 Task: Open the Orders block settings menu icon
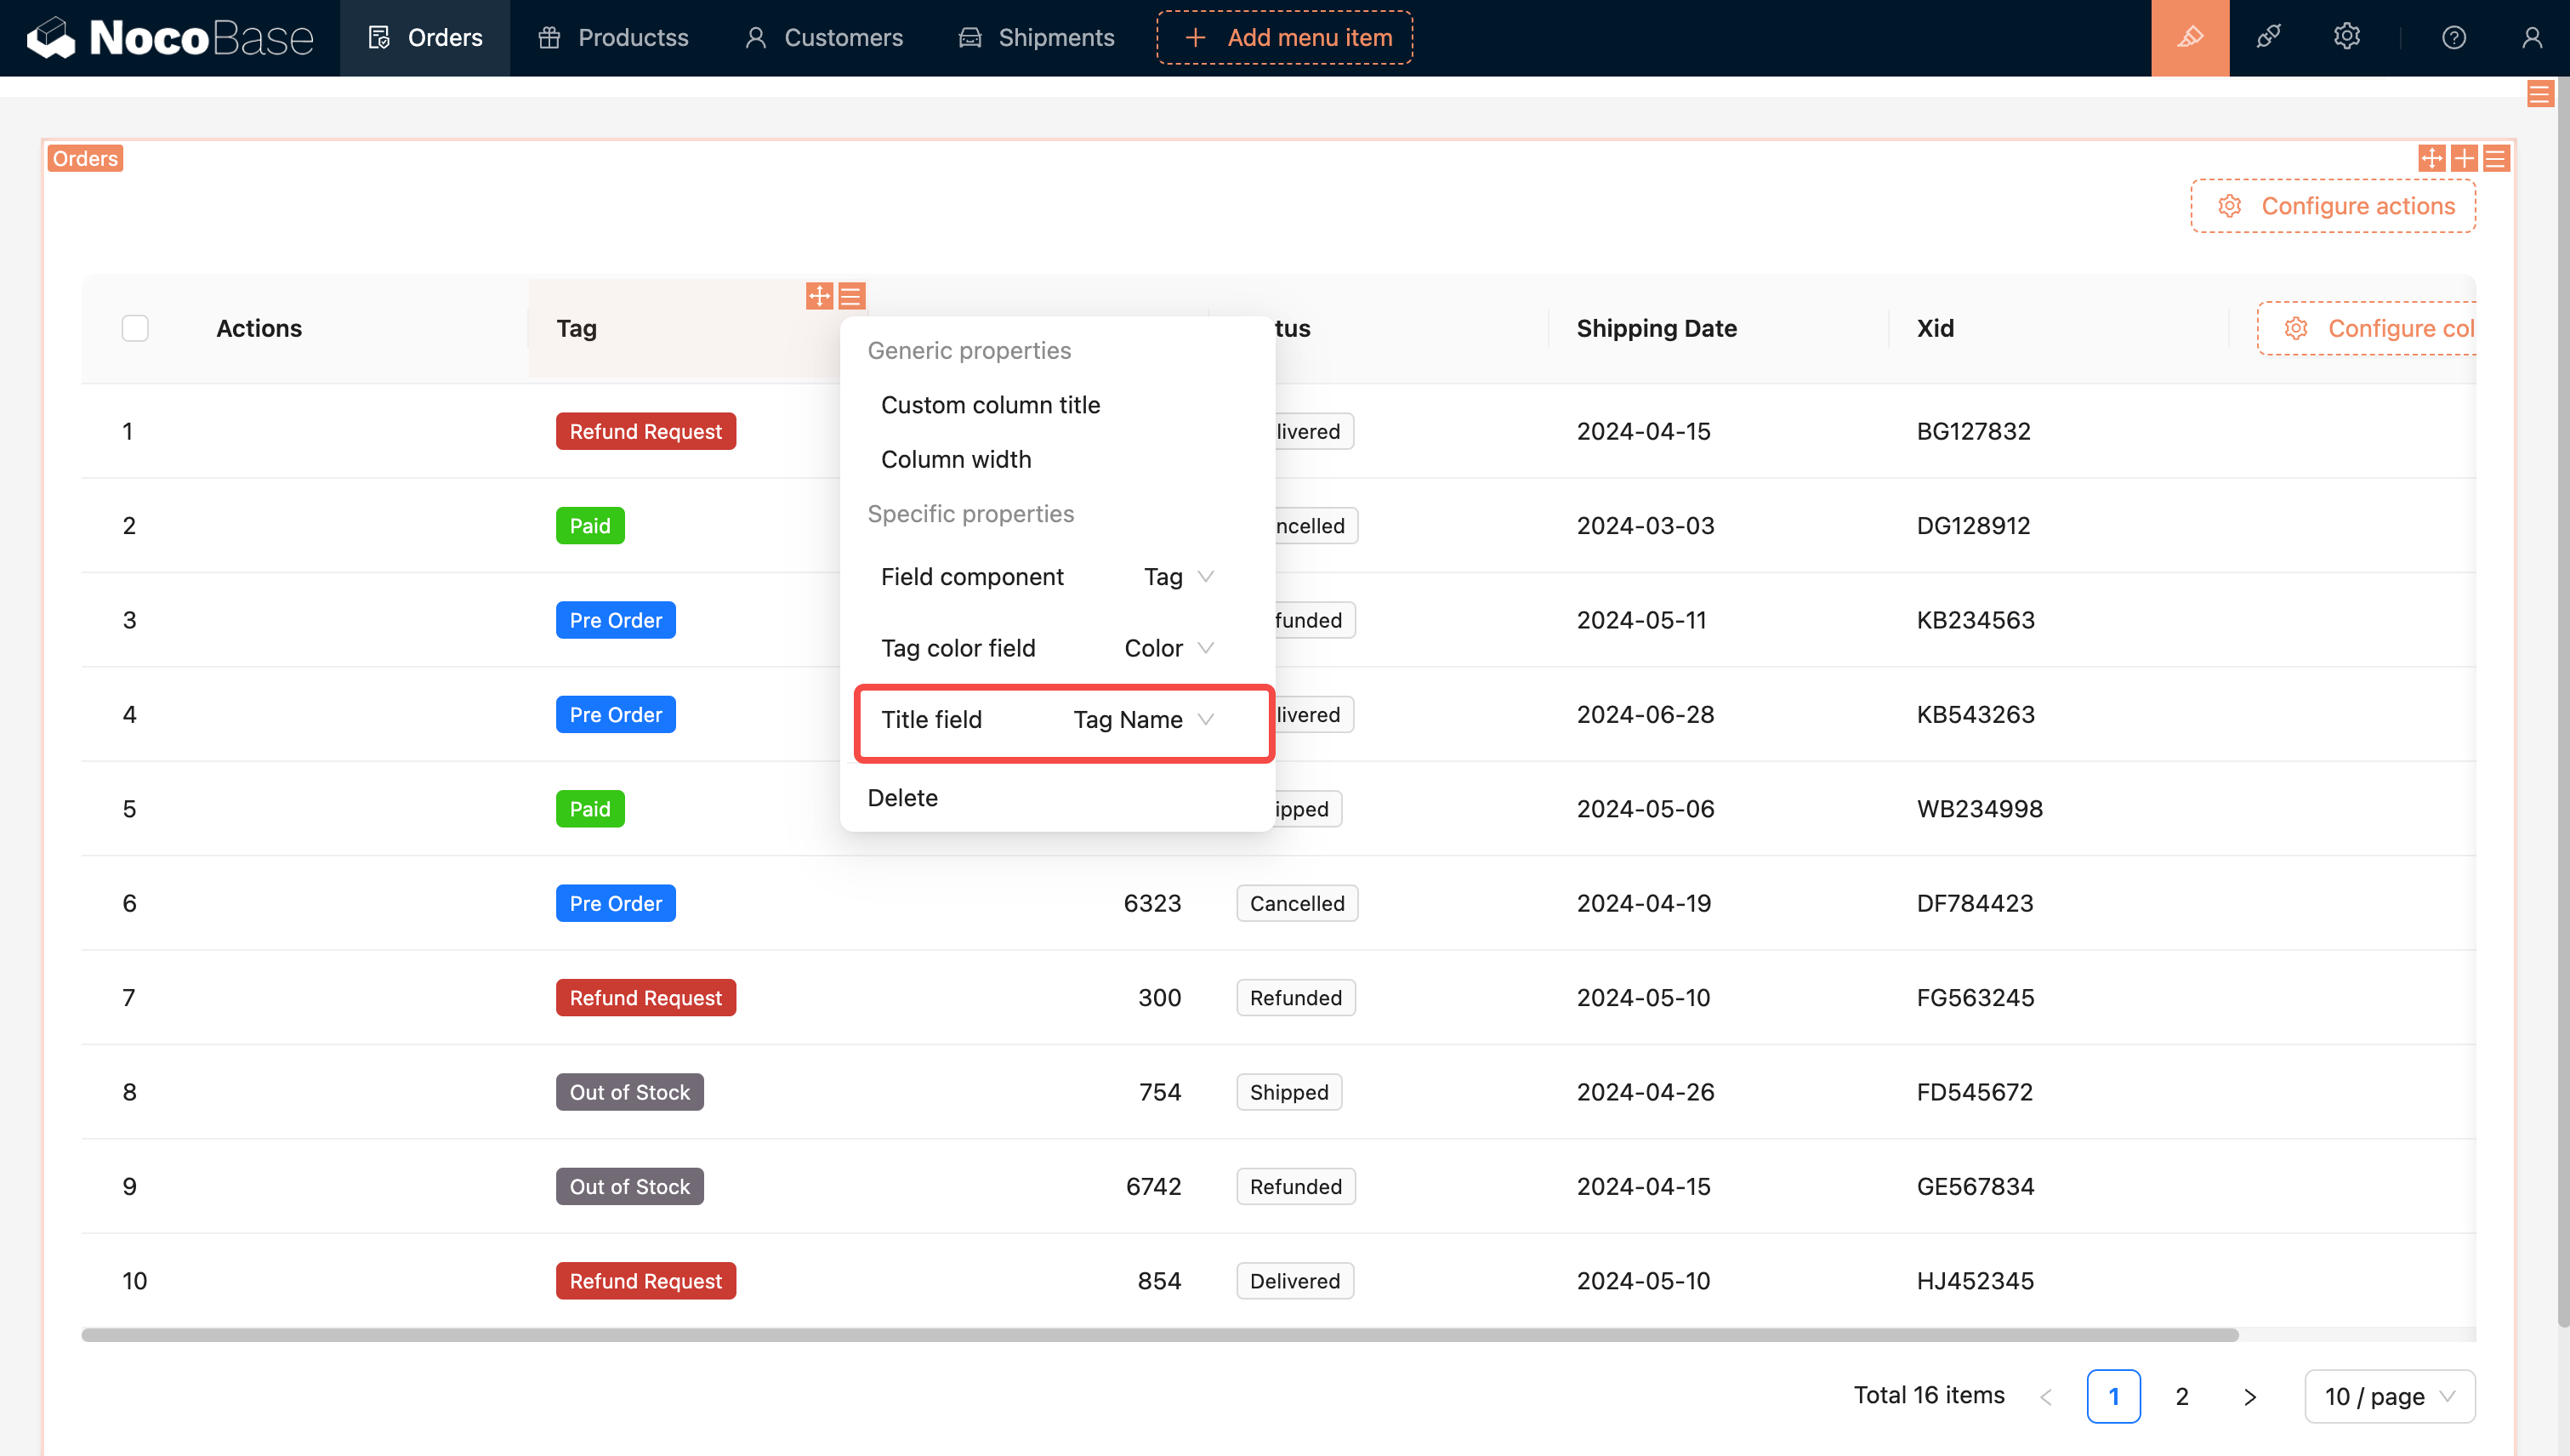(x=2496, y=158)
